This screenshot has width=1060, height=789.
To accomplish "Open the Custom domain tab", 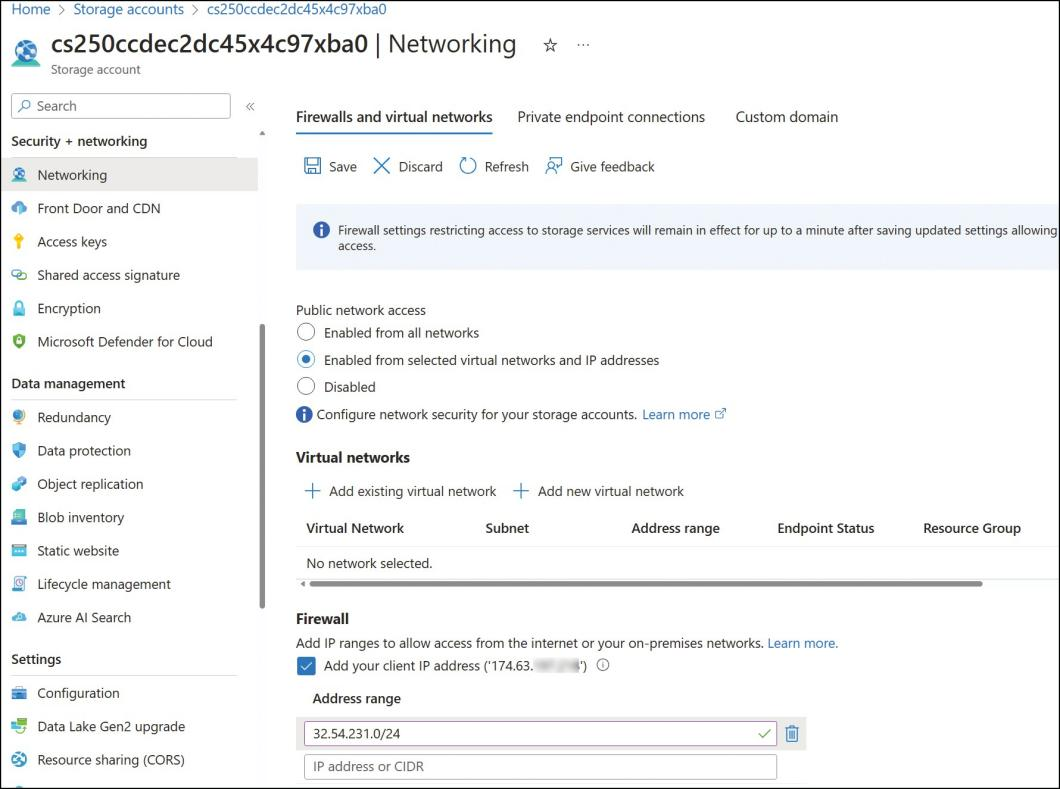I will pos(787,117).
